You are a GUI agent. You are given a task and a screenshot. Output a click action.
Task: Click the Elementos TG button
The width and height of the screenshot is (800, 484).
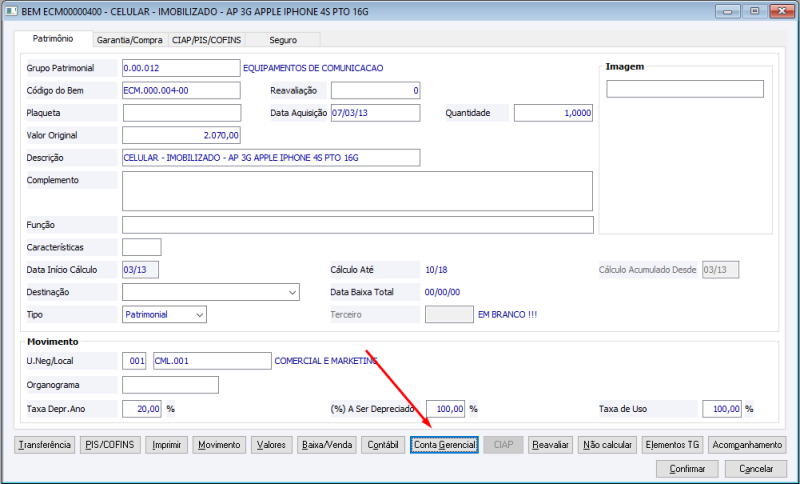pos(672,445)
